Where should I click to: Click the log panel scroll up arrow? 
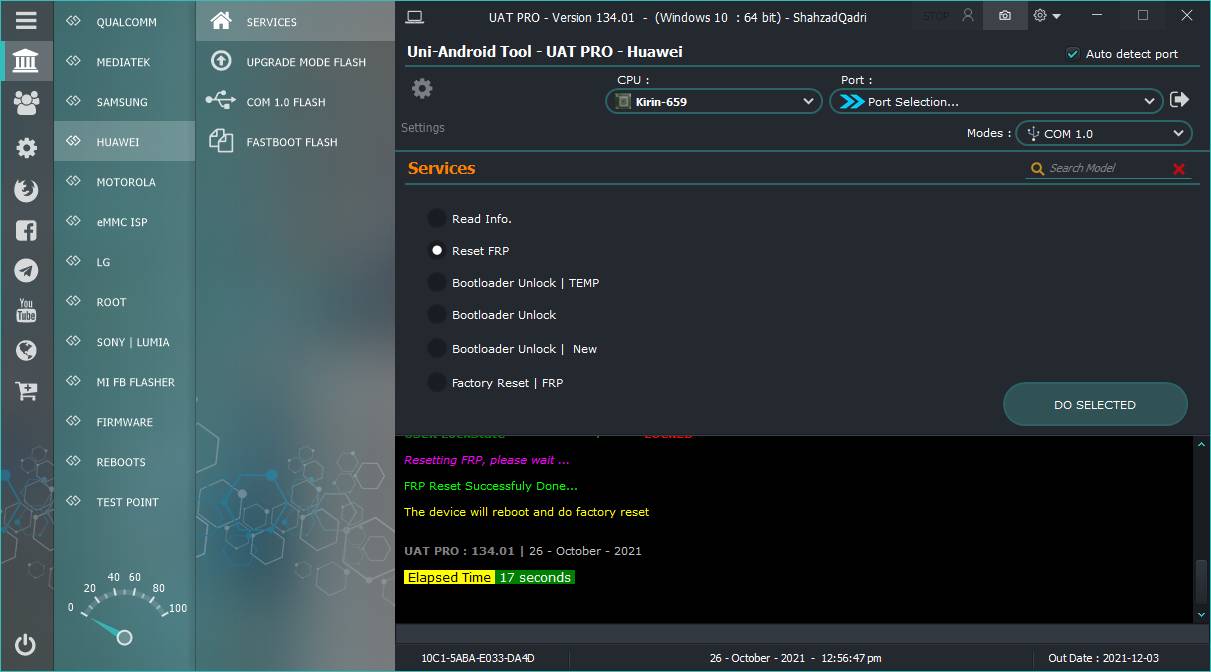1201,443
